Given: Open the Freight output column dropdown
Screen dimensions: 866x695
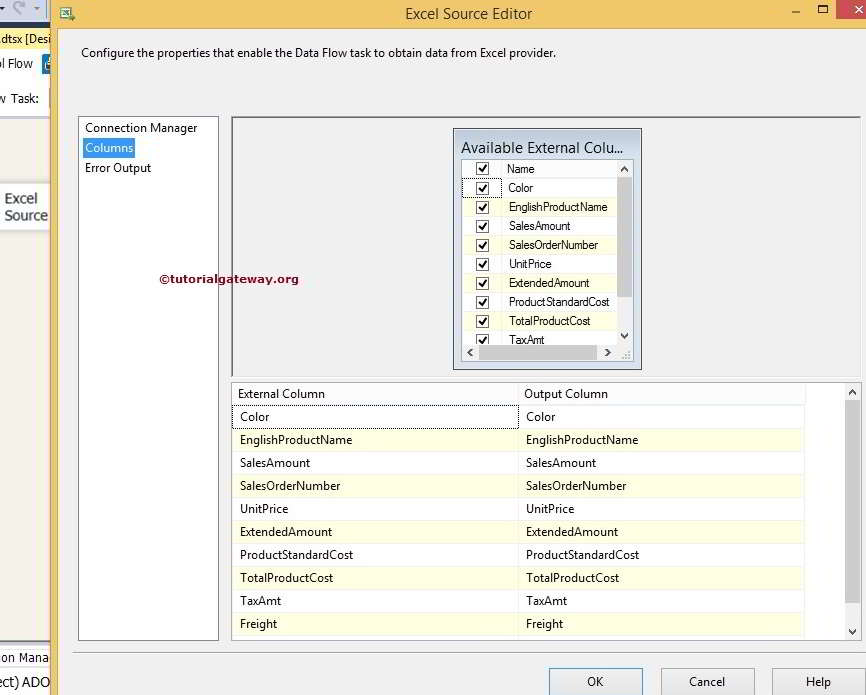Looking at the screenshot, I should coord(794,623).
